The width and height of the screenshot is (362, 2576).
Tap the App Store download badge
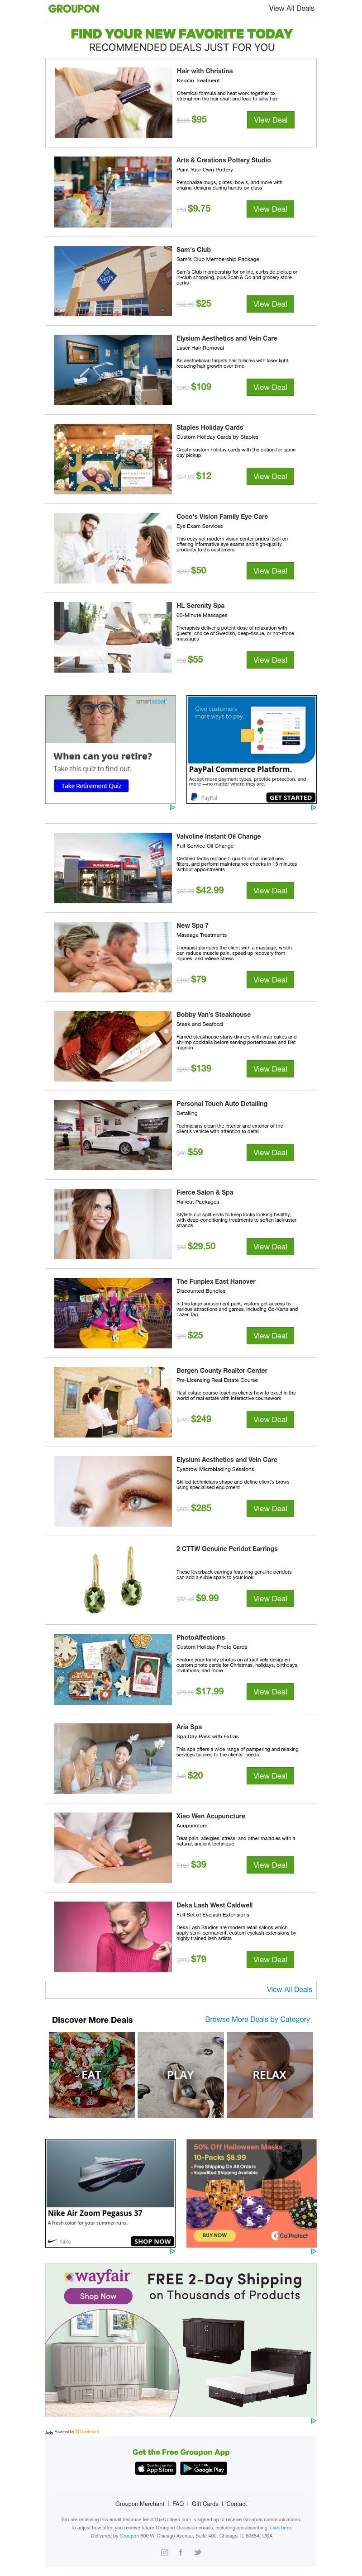click(156, 2467)
